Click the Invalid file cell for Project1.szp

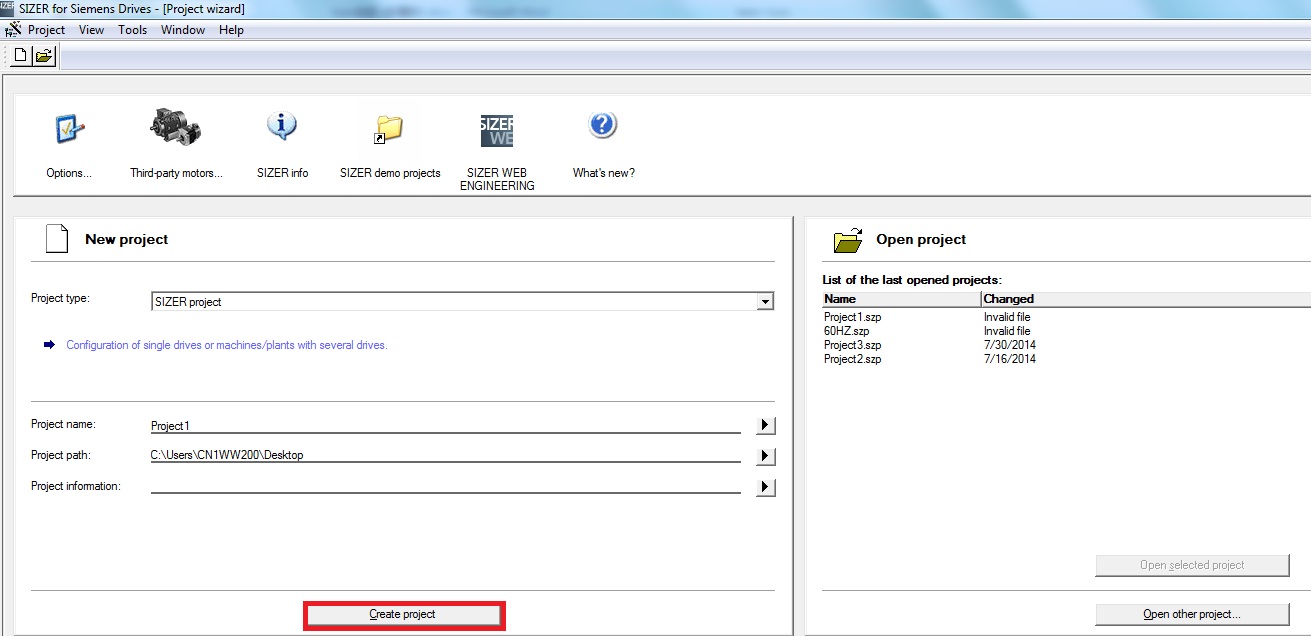click(x=1007, y=317)
